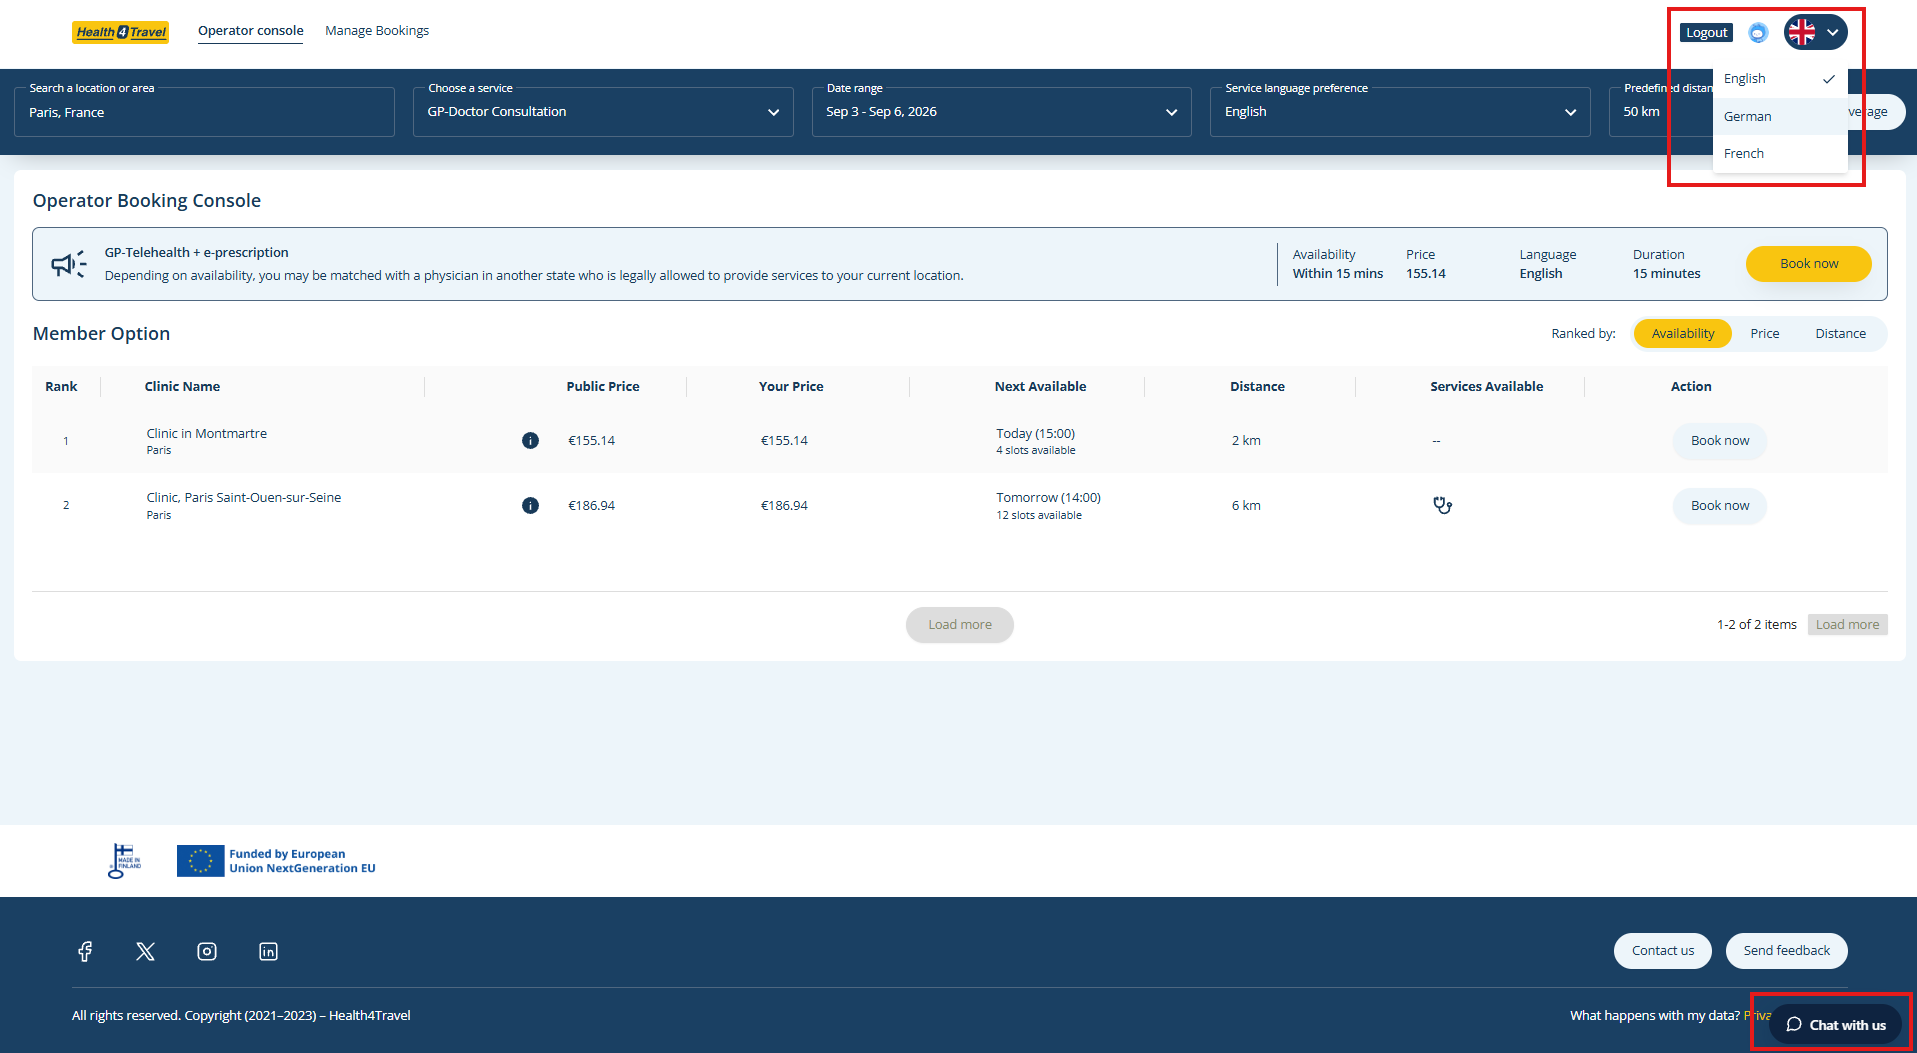Click the Logout button
Viewport: 1917px width, 1053px height.
point(1706,32)
